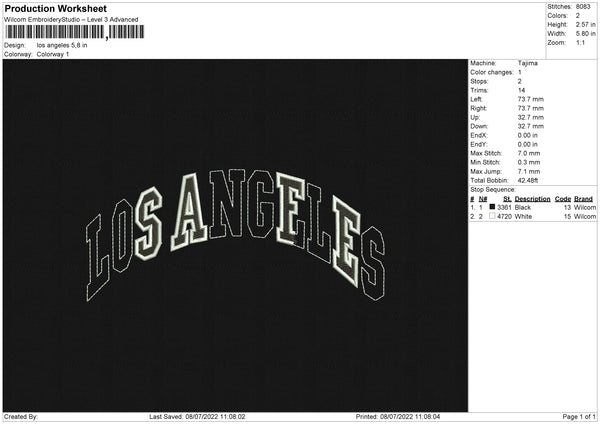This screenshot has height=424, width=600.
Task: Click the 'N#' column header
Action: (x=483, y=199)
